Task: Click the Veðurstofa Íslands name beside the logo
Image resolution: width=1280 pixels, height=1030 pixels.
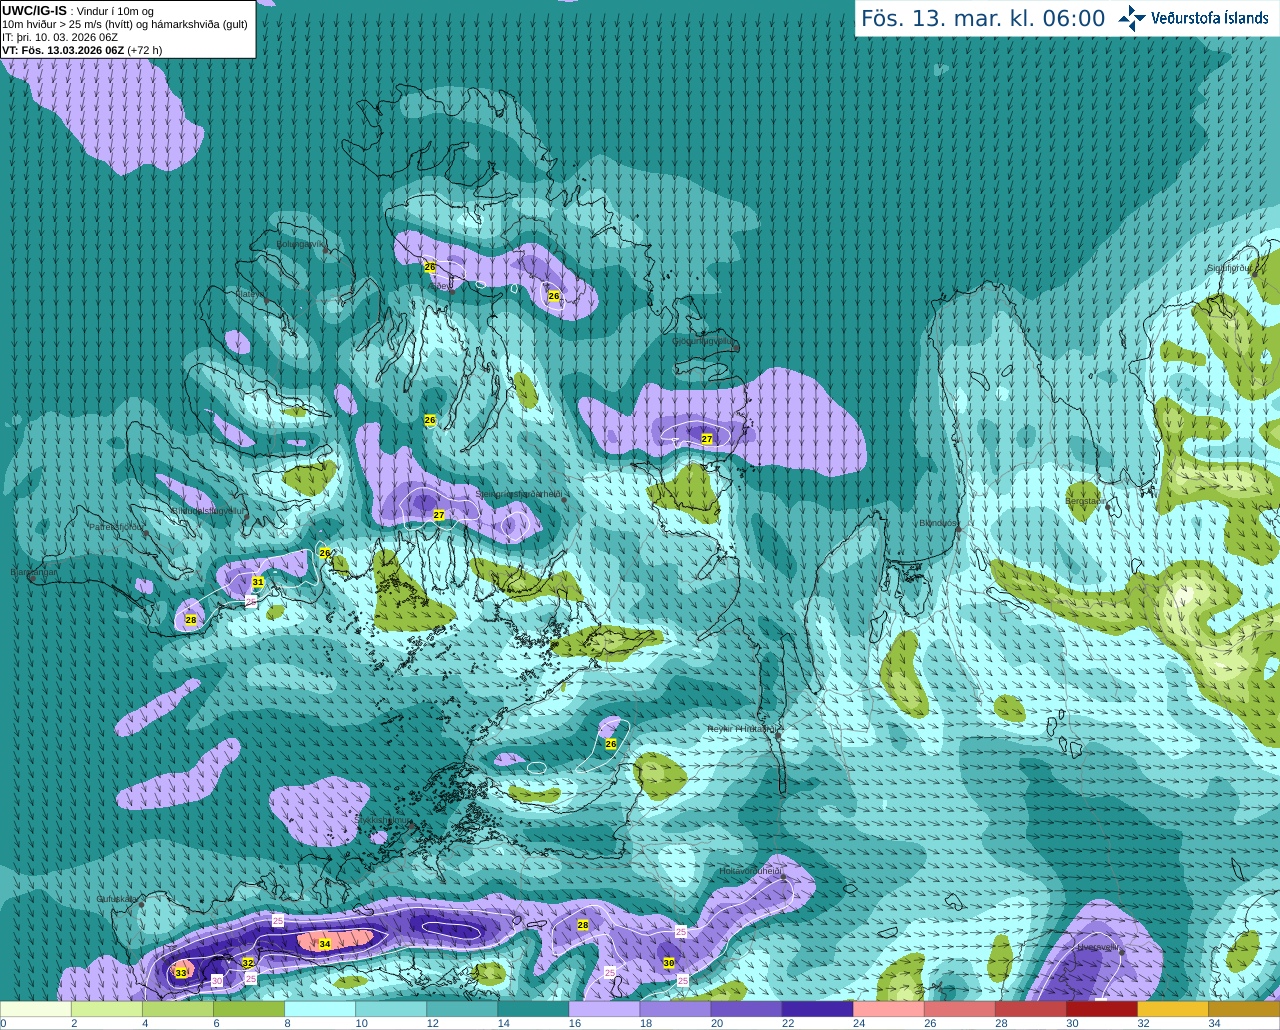Action: 1209,18
